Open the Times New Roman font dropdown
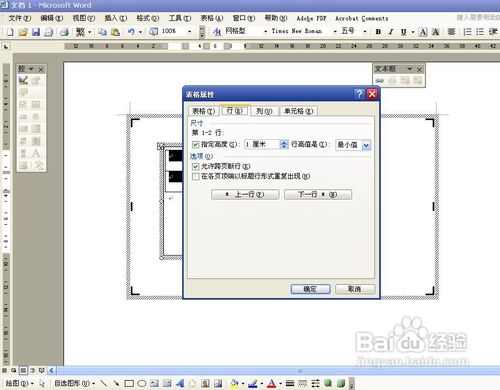 tap(335, 32)
